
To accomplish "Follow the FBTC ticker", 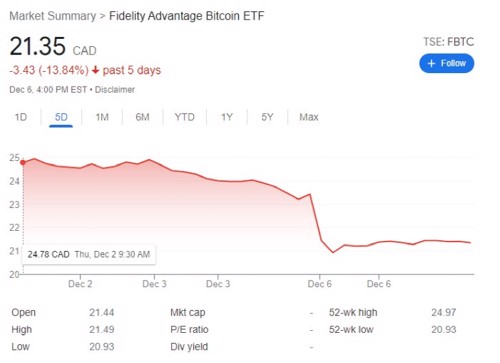I will click(447, 63).
